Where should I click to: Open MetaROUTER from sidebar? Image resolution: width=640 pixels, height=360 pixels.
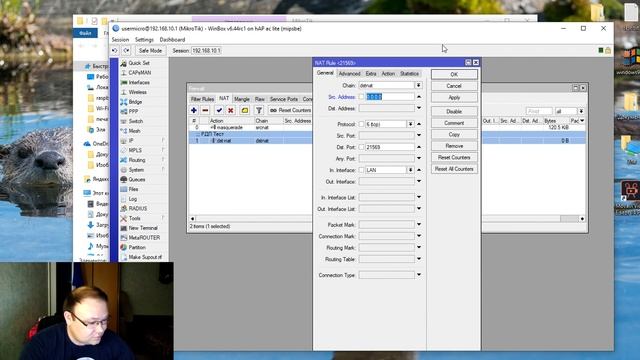pyautogui.click(x=144, y=238)
